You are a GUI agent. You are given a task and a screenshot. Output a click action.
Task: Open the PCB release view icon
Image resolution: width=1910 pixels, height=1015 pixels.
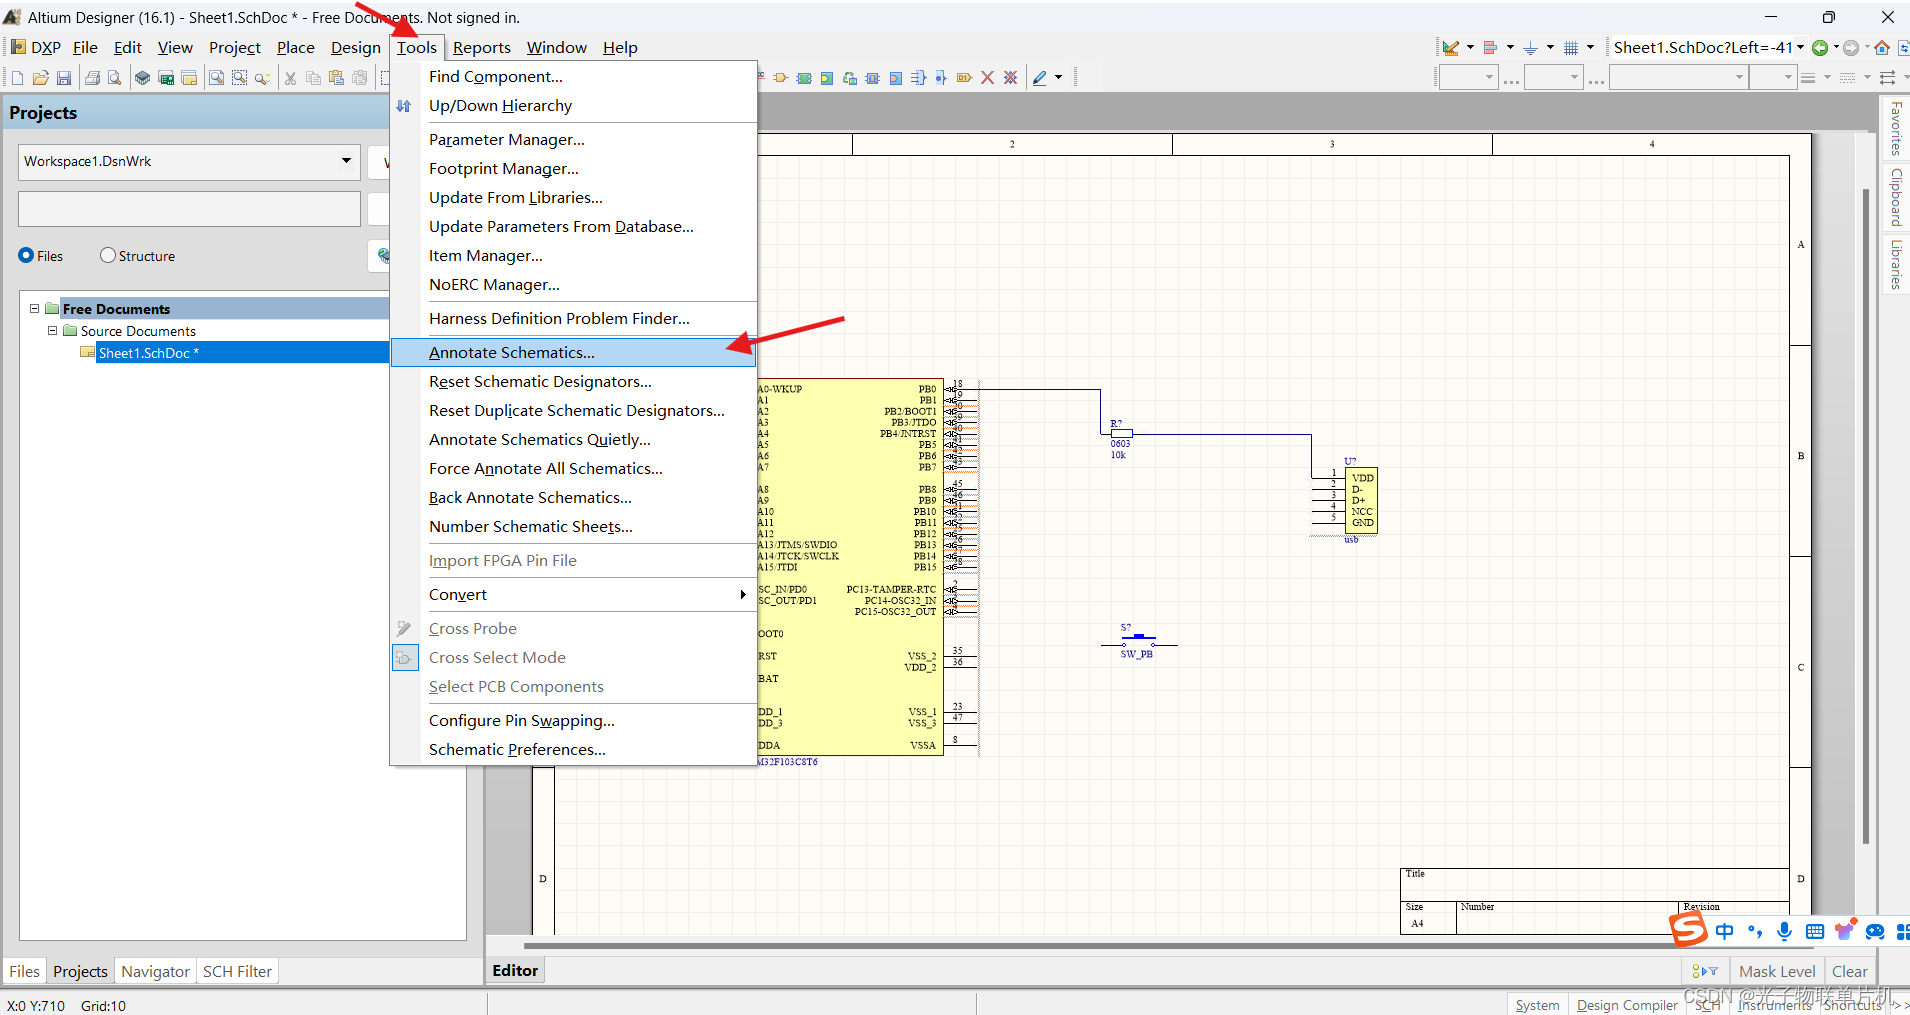pyautogui.click(x=166, y=78)
